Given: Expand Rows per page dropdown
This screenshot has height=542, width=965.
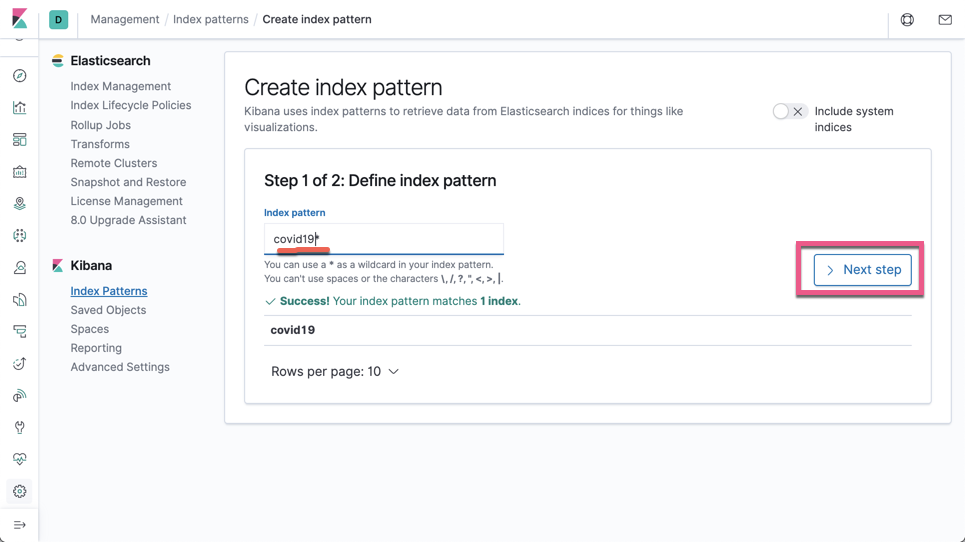Looking at the screenshot, I should pyautogui.click(x=335, y=372).
